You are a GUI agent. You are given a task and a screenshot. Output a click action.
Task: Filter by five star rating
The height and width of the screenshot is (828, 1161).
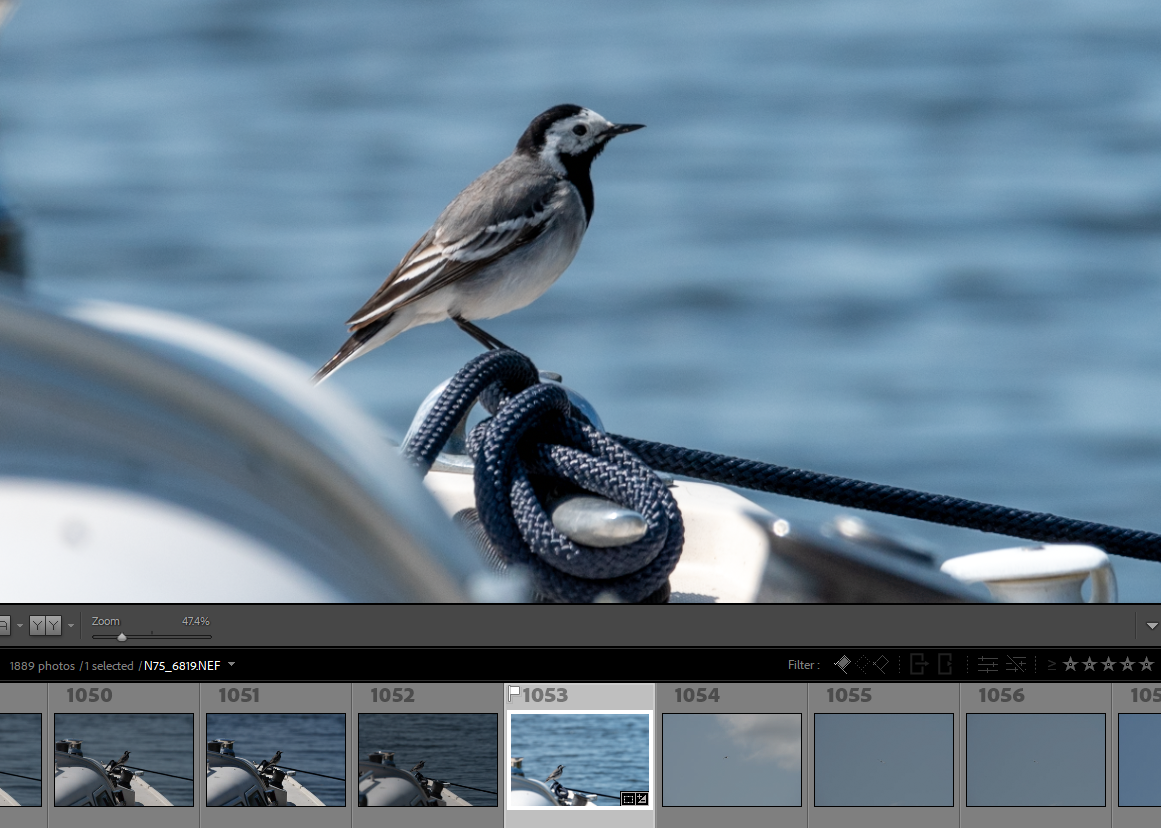(1146, 664)
